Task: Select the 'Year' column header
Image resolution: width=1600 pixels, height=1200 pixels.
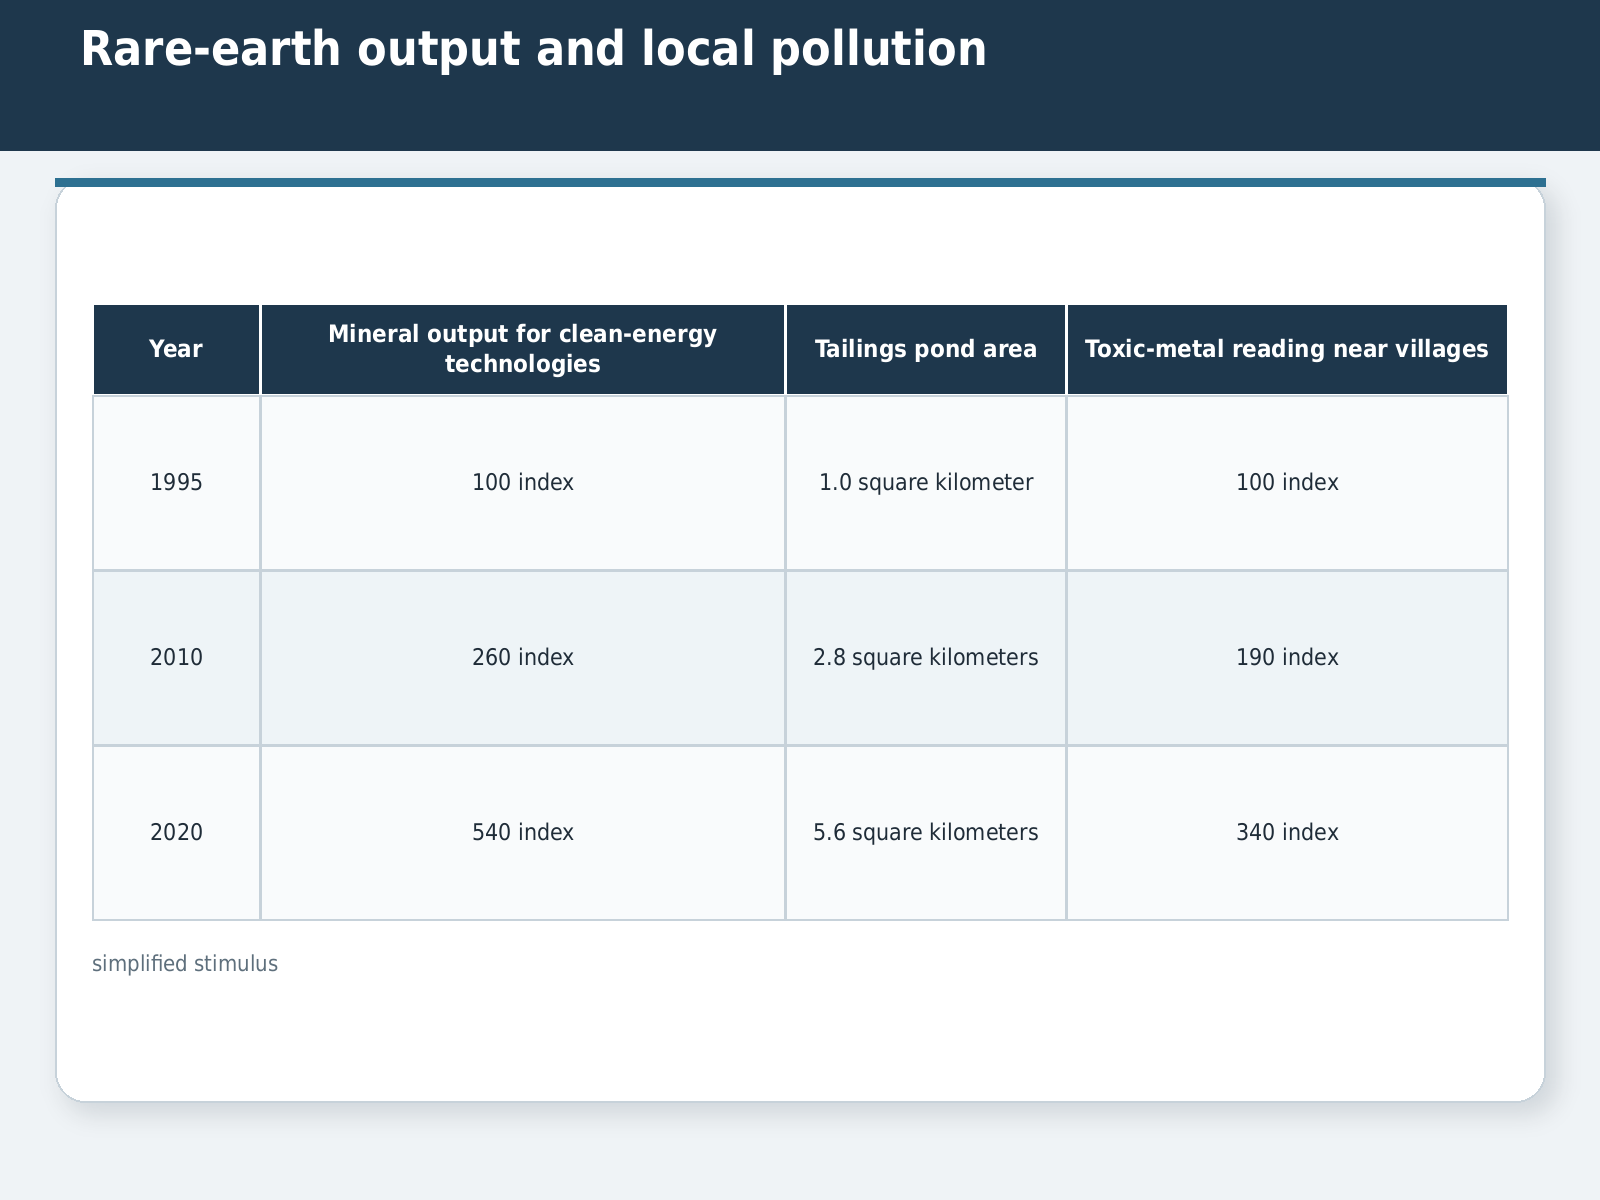Action: [x=176, y=349]
